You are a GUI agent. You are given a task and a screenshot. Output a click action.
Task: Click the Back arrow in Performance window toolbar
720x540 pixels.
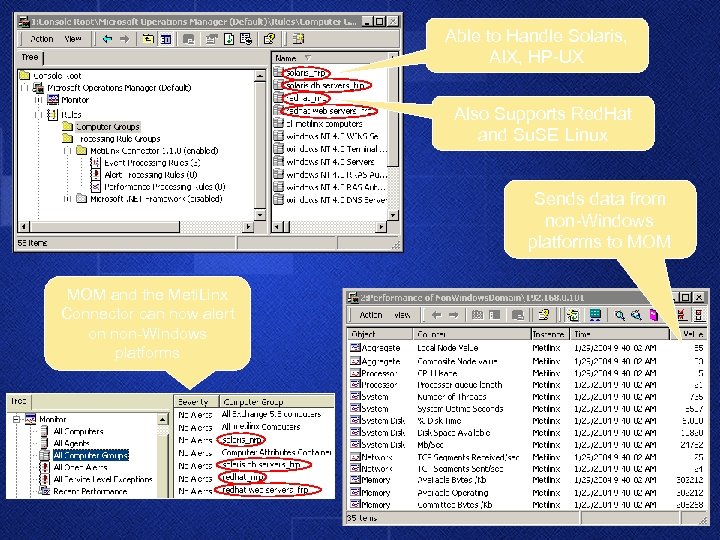(436, 315)
